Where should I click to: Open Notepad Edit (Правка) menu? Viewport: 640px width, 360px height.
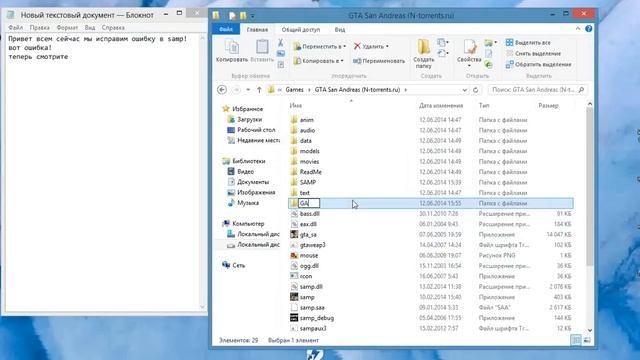click(40, 27)
